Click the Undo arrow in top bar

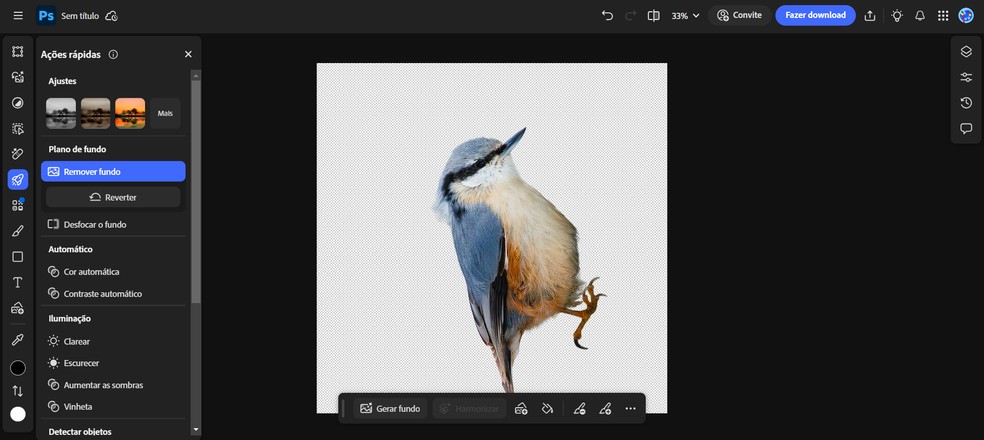(607, 16)
